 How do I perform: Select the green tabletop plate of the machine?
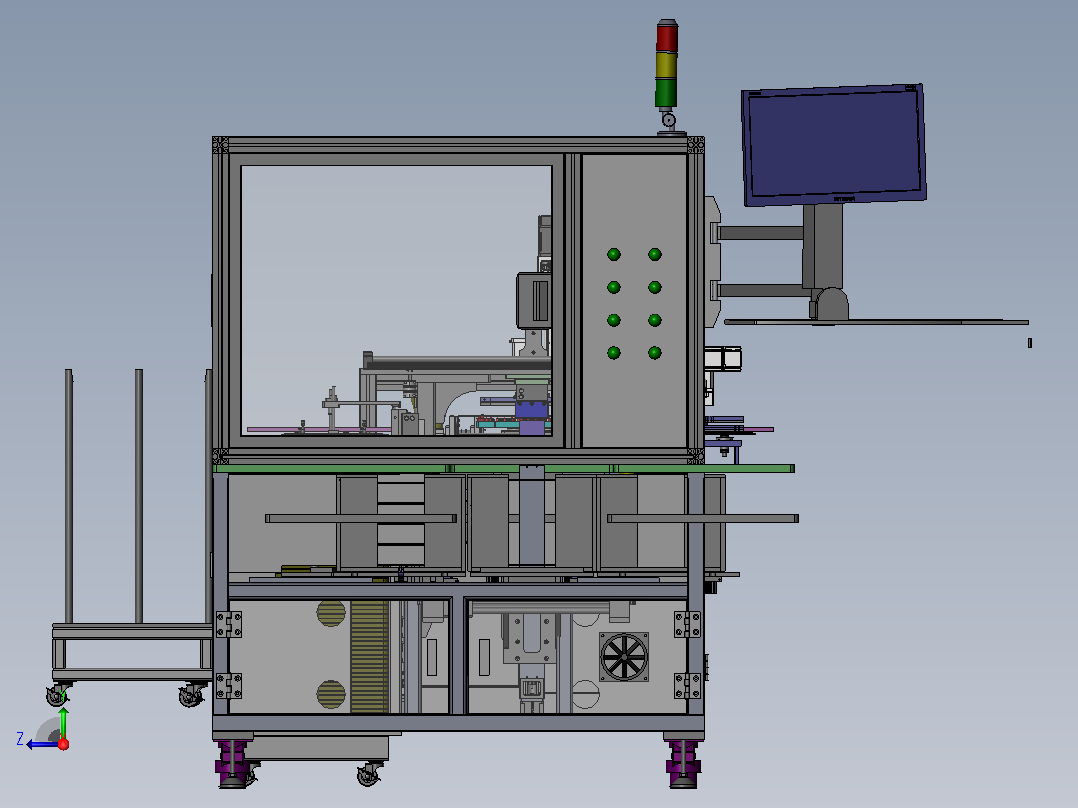point(504,468)
